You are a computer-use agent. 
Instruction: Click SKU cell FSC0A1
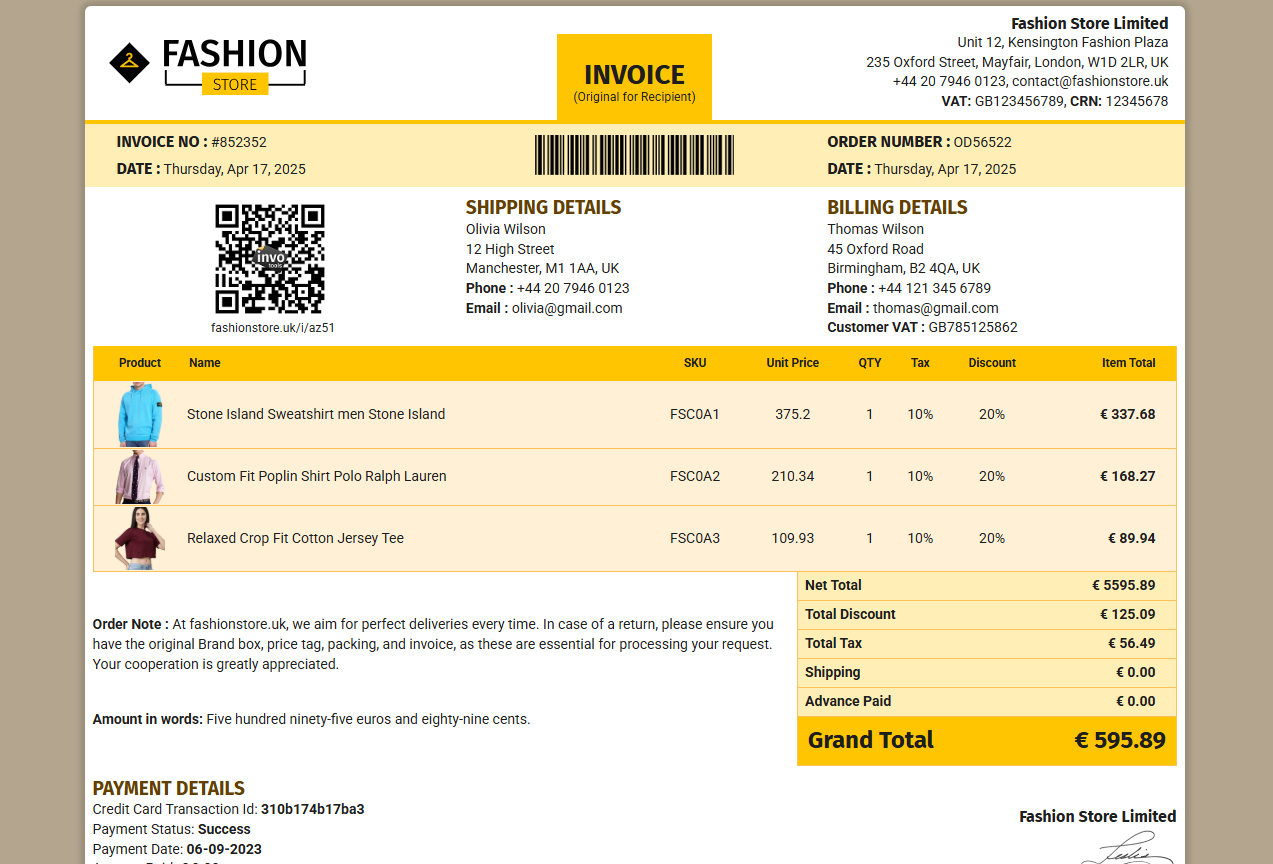[695, 414]
